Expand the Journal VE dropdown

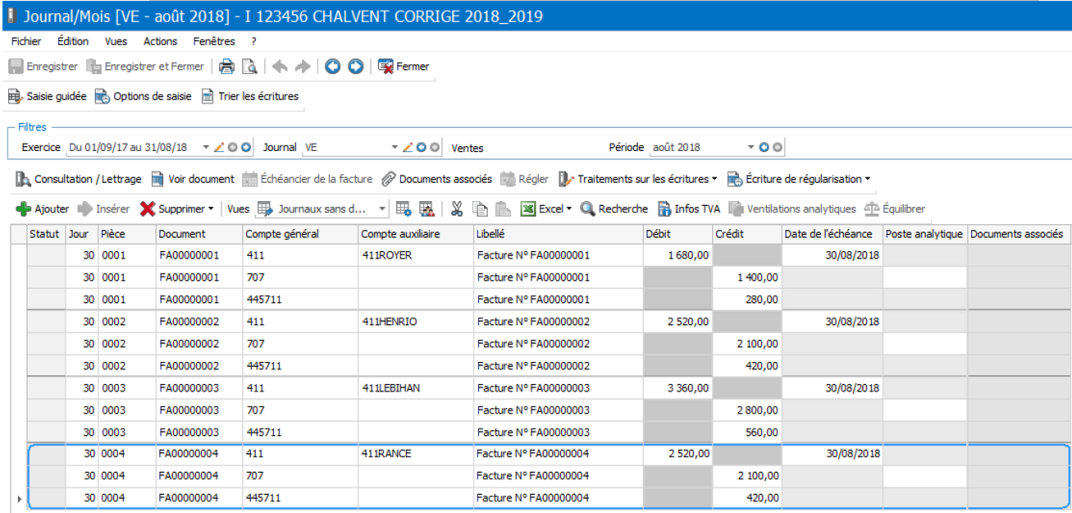[394, 147]
